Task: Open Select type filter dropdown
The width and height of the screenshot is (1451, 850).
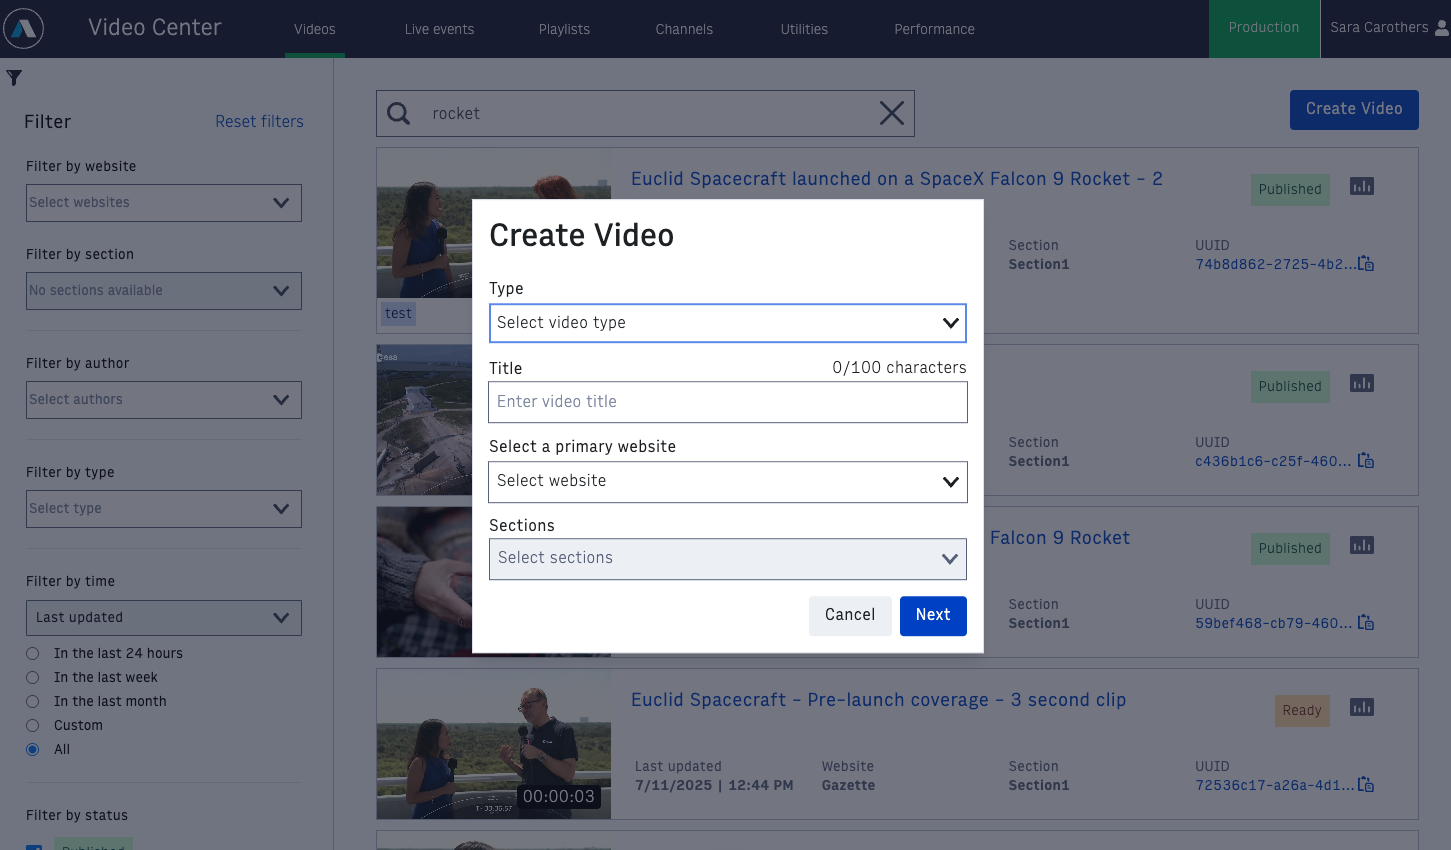Action: tap(164, 509)
